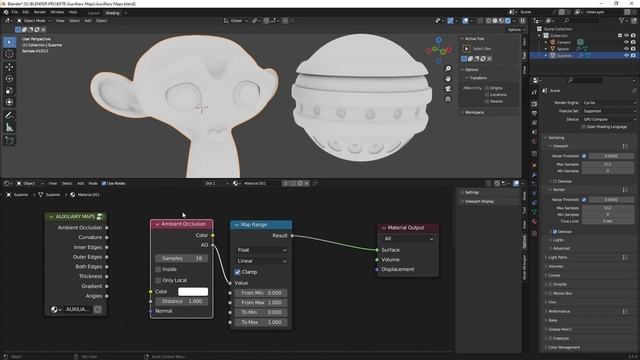Click the Material.001 name field in node editor

tap(261, 184)
